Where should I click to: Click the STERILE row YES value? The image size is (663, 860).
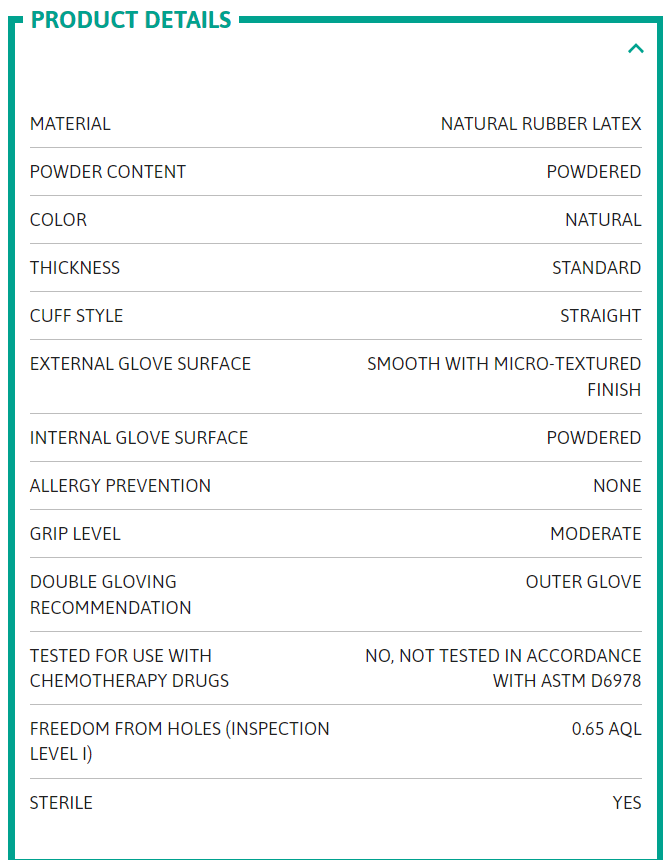(x=627, y=803)
